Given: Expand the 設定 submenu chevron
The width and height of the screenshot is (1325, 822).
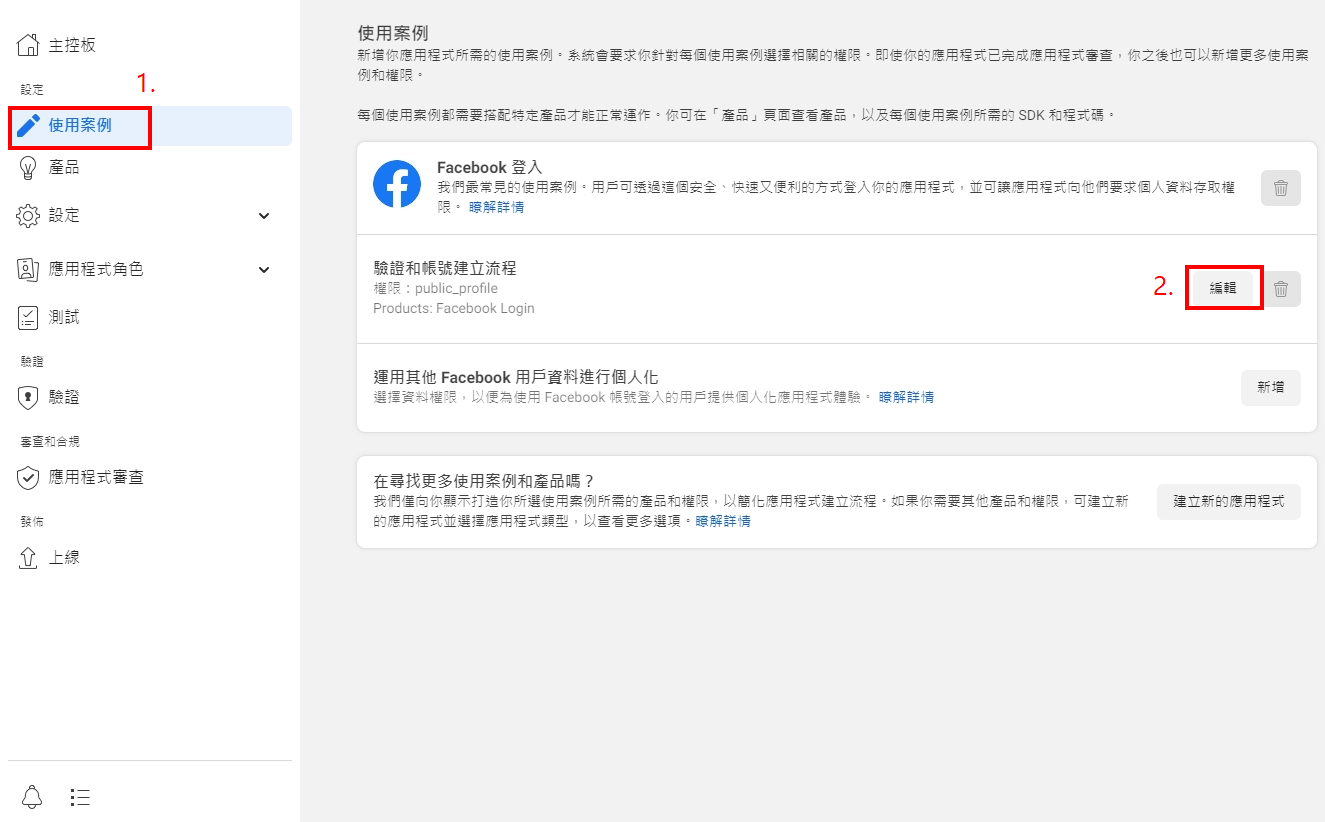Looking at the screenshot, I should click(264, 215).
